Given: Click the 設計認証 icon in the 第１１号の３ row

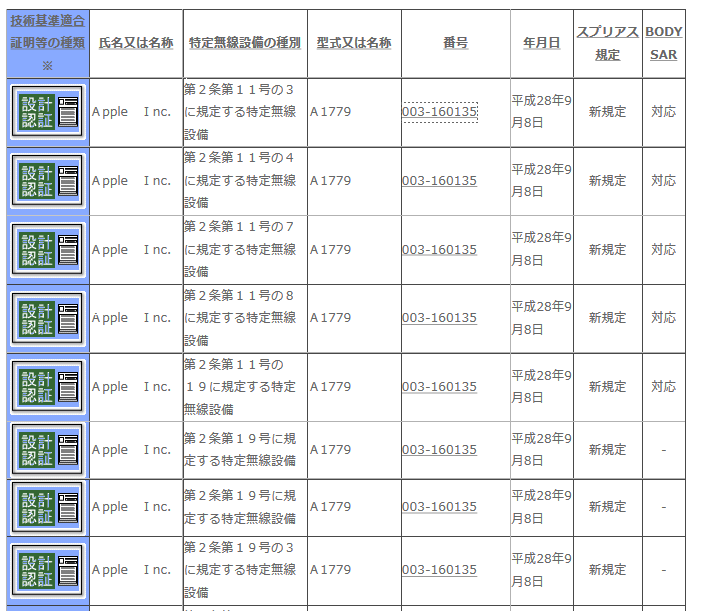Looking at the screenshot, I should point(47,112).
